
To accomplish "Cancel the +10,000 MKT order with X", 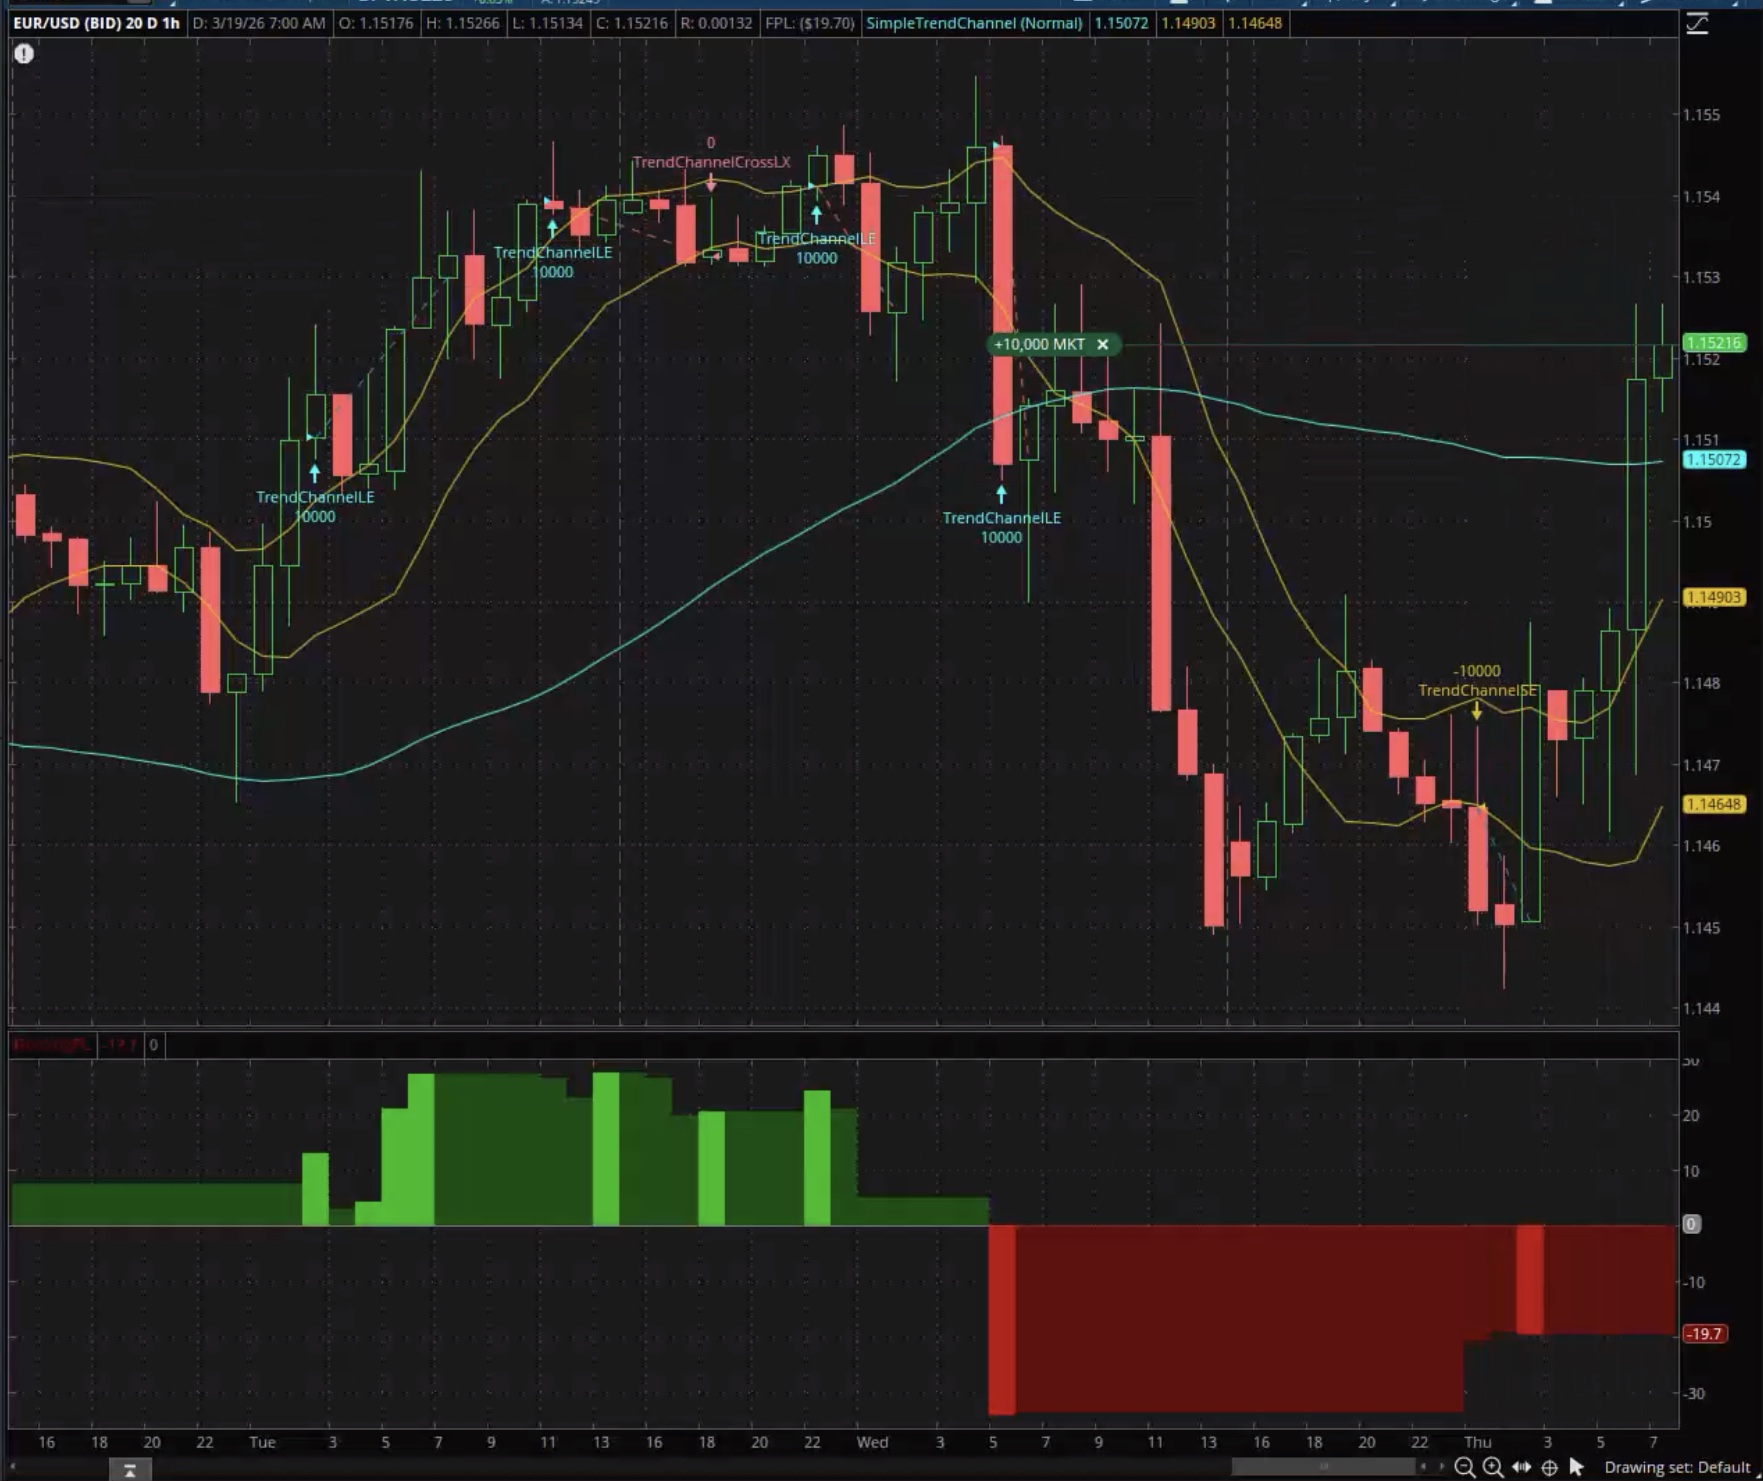I will point(1102,344).
